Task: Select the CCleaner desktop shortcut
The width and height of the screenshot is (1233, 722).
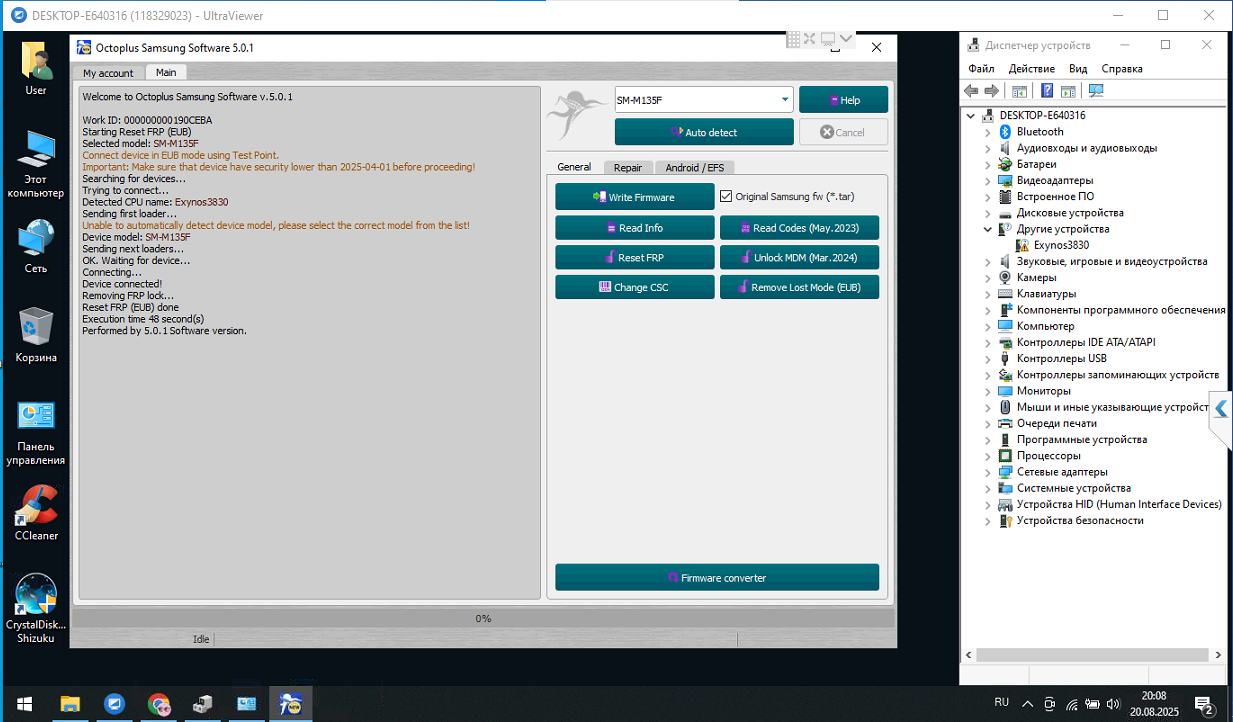Action: click(36, 513)
